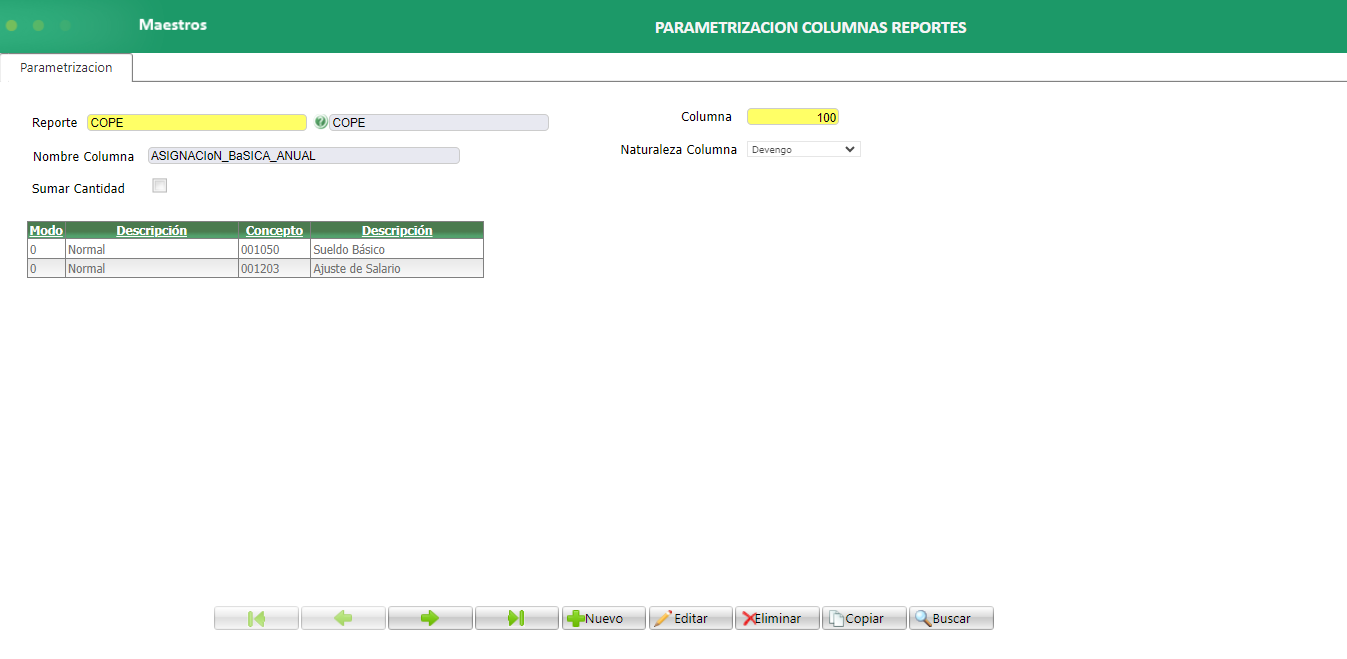
Task: Go to the first record
Action: coord(256,618)
